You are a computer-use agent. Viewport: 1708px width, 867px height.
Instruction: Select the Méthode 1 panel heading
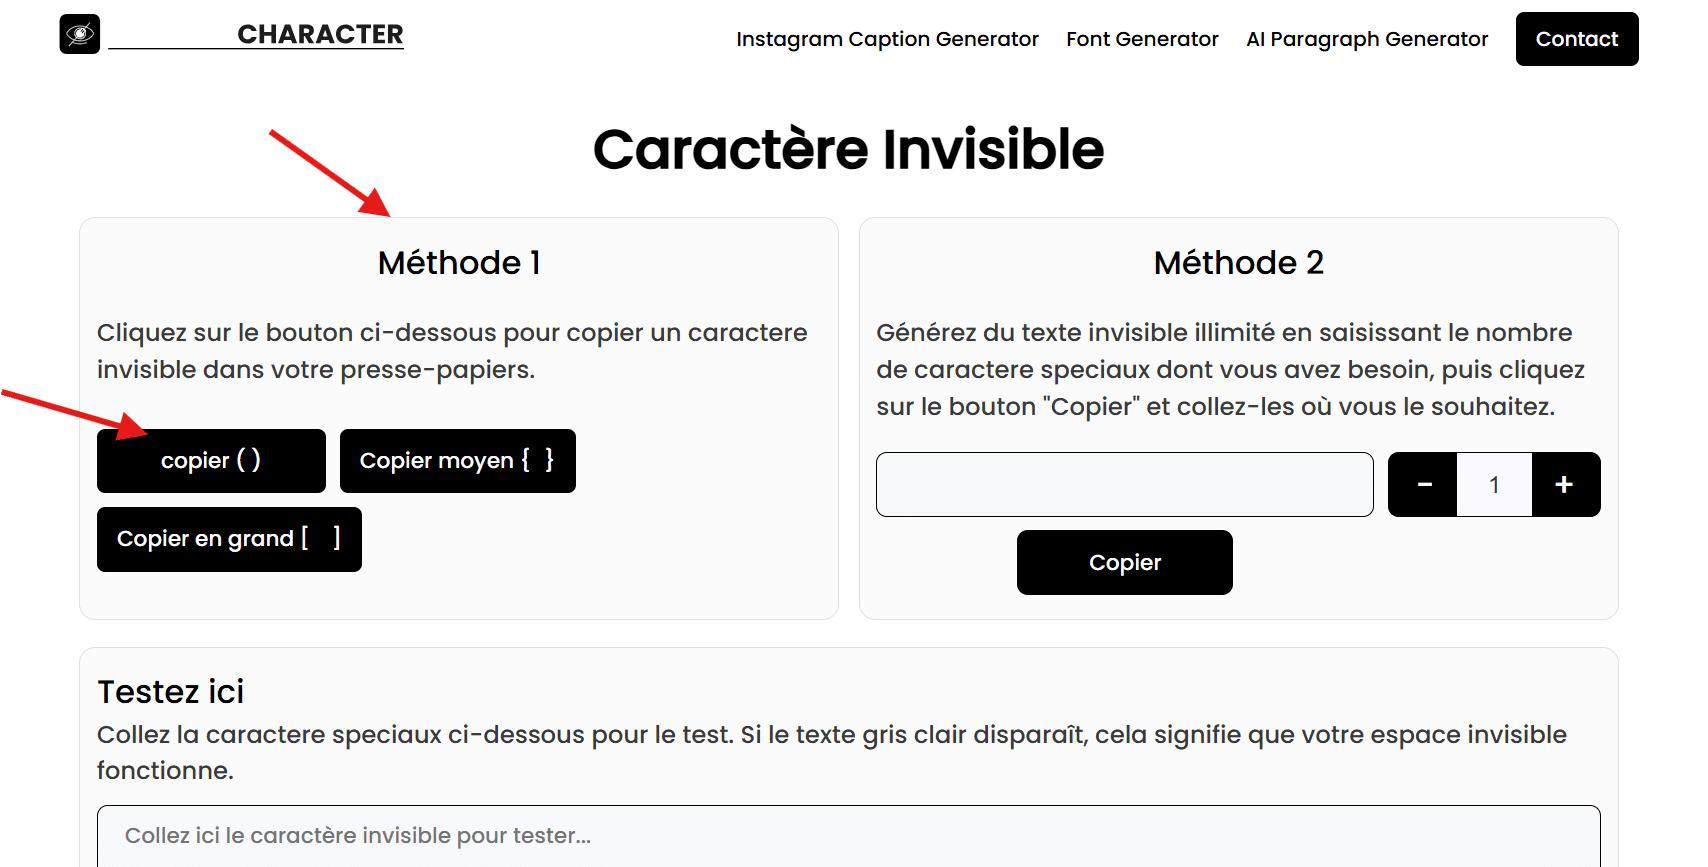(459, 263)
